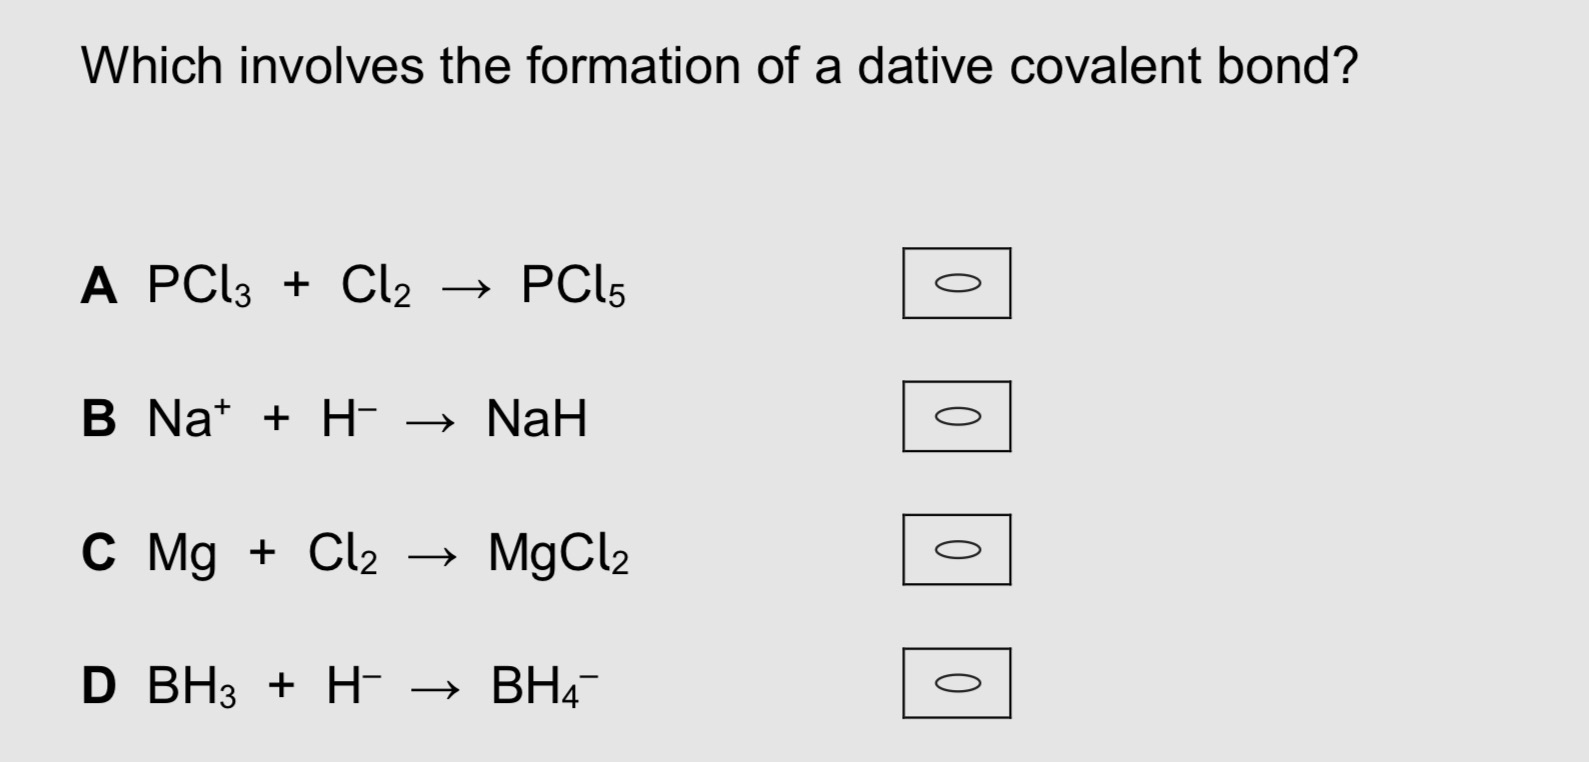Click the BH₄⁻ product formula
1589x762 pixels.
tap(544, 687)
